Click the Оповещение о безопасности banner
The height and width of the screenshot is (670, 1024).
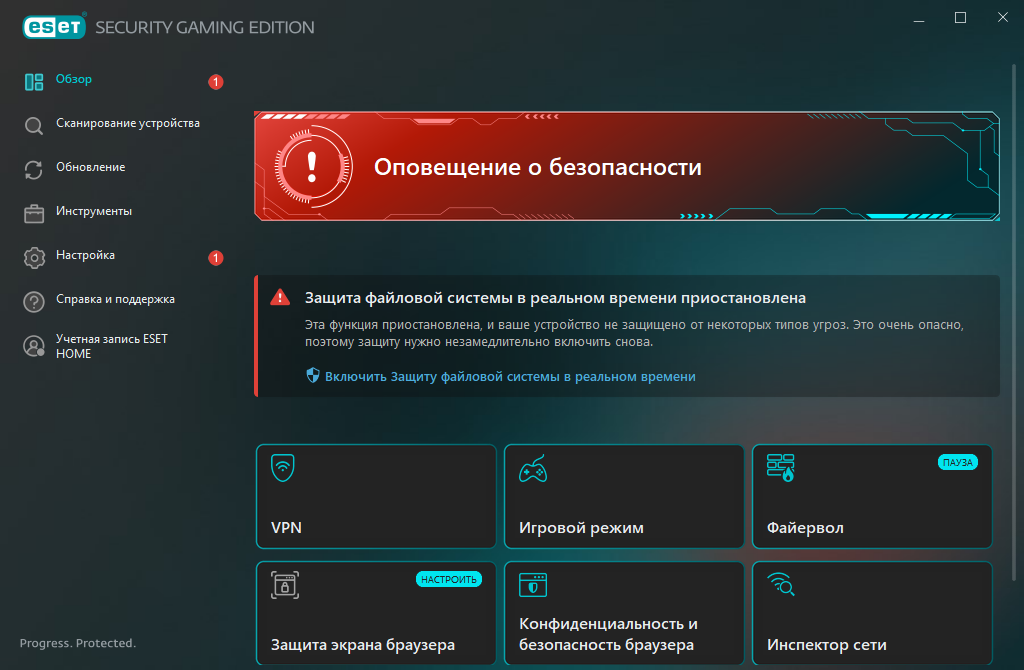click(x=626, y=166)
